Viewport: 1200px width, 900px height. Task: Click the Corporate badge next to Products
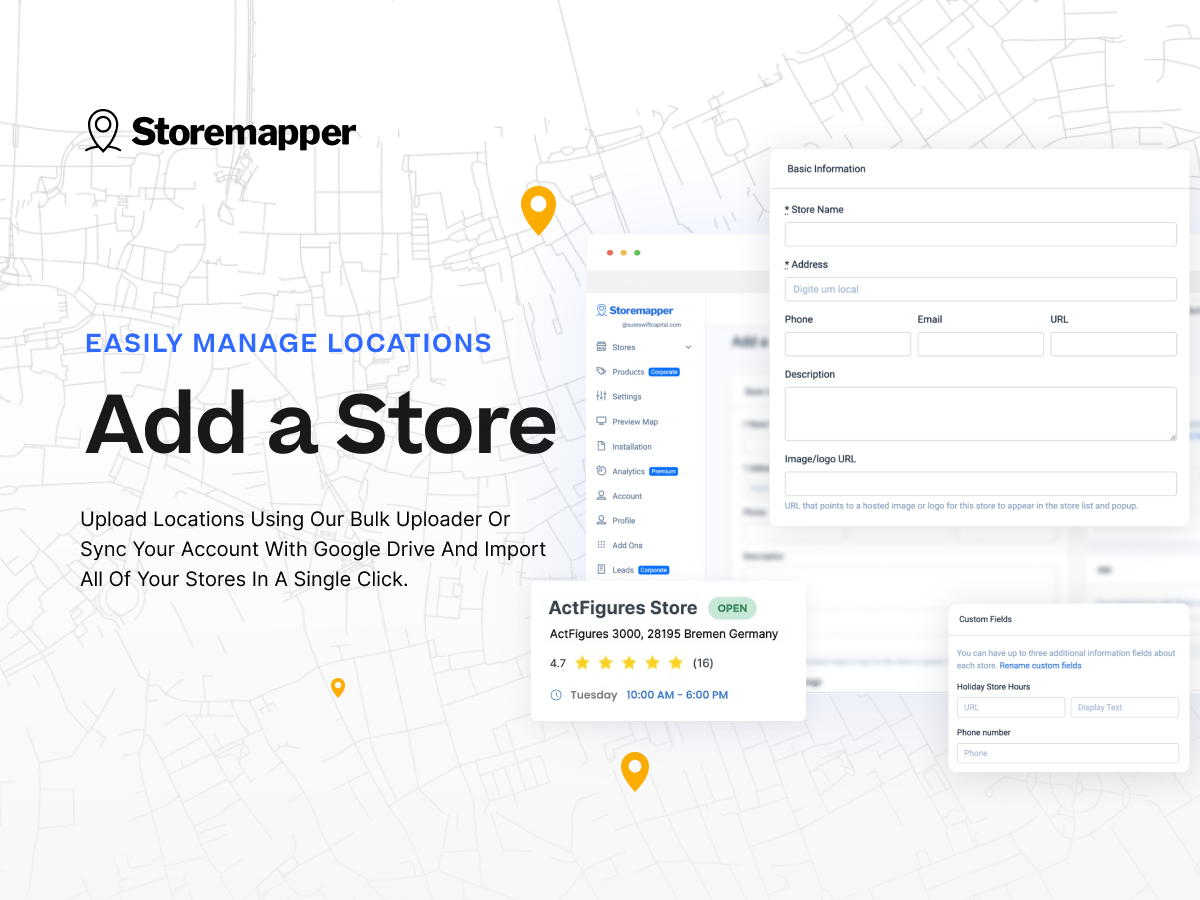click(x=664, y=372)
